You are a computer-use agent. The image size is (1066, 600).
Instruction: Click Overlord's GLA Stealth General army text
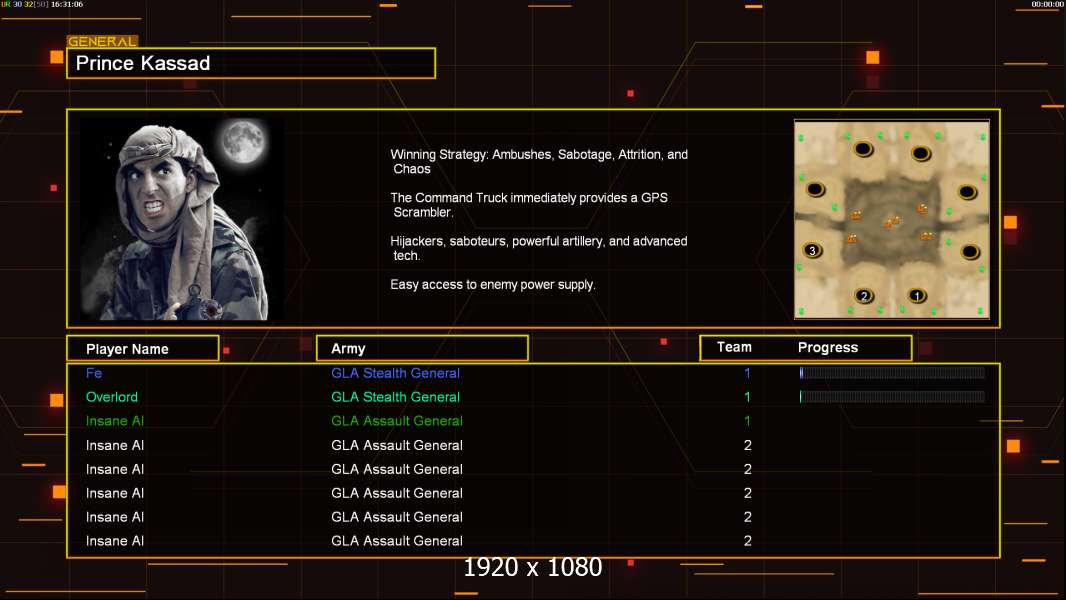(396, 397)
